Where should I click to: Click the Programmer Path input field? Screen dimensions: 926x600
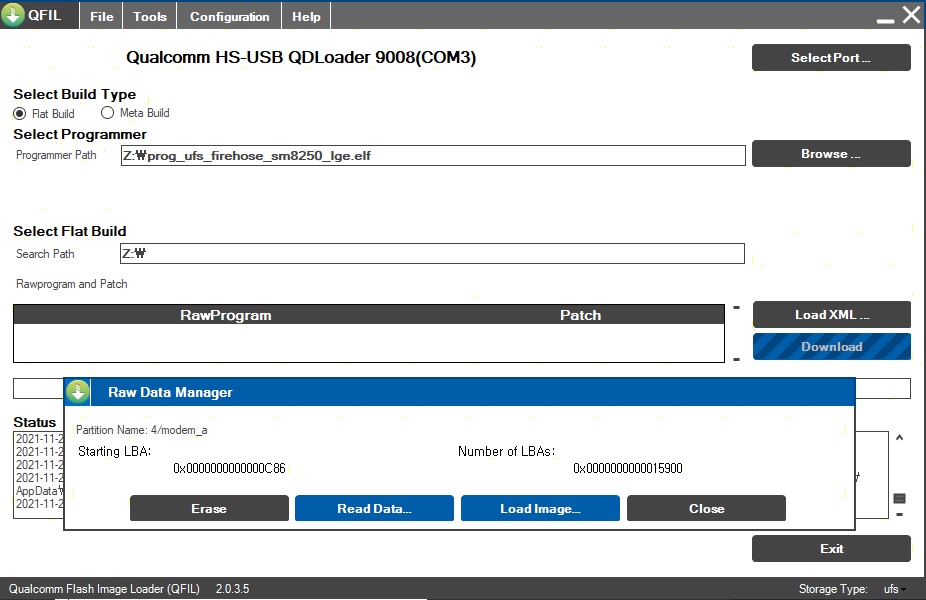point(433,156)
